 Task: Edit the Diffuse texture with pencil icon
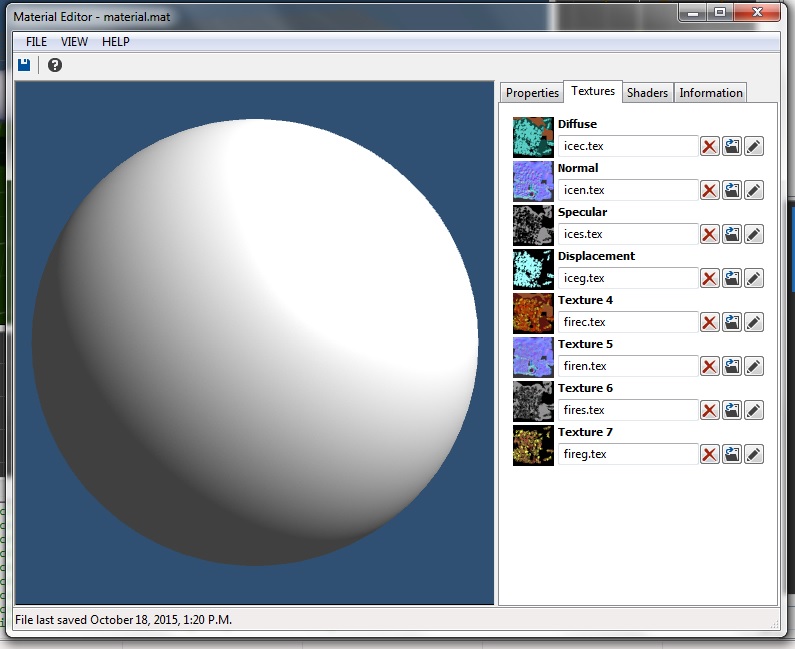754,146
